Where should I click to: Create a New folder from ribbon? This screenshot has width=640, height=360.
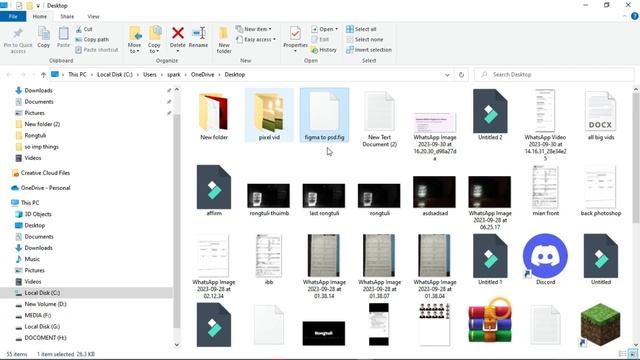pos(224,40)
